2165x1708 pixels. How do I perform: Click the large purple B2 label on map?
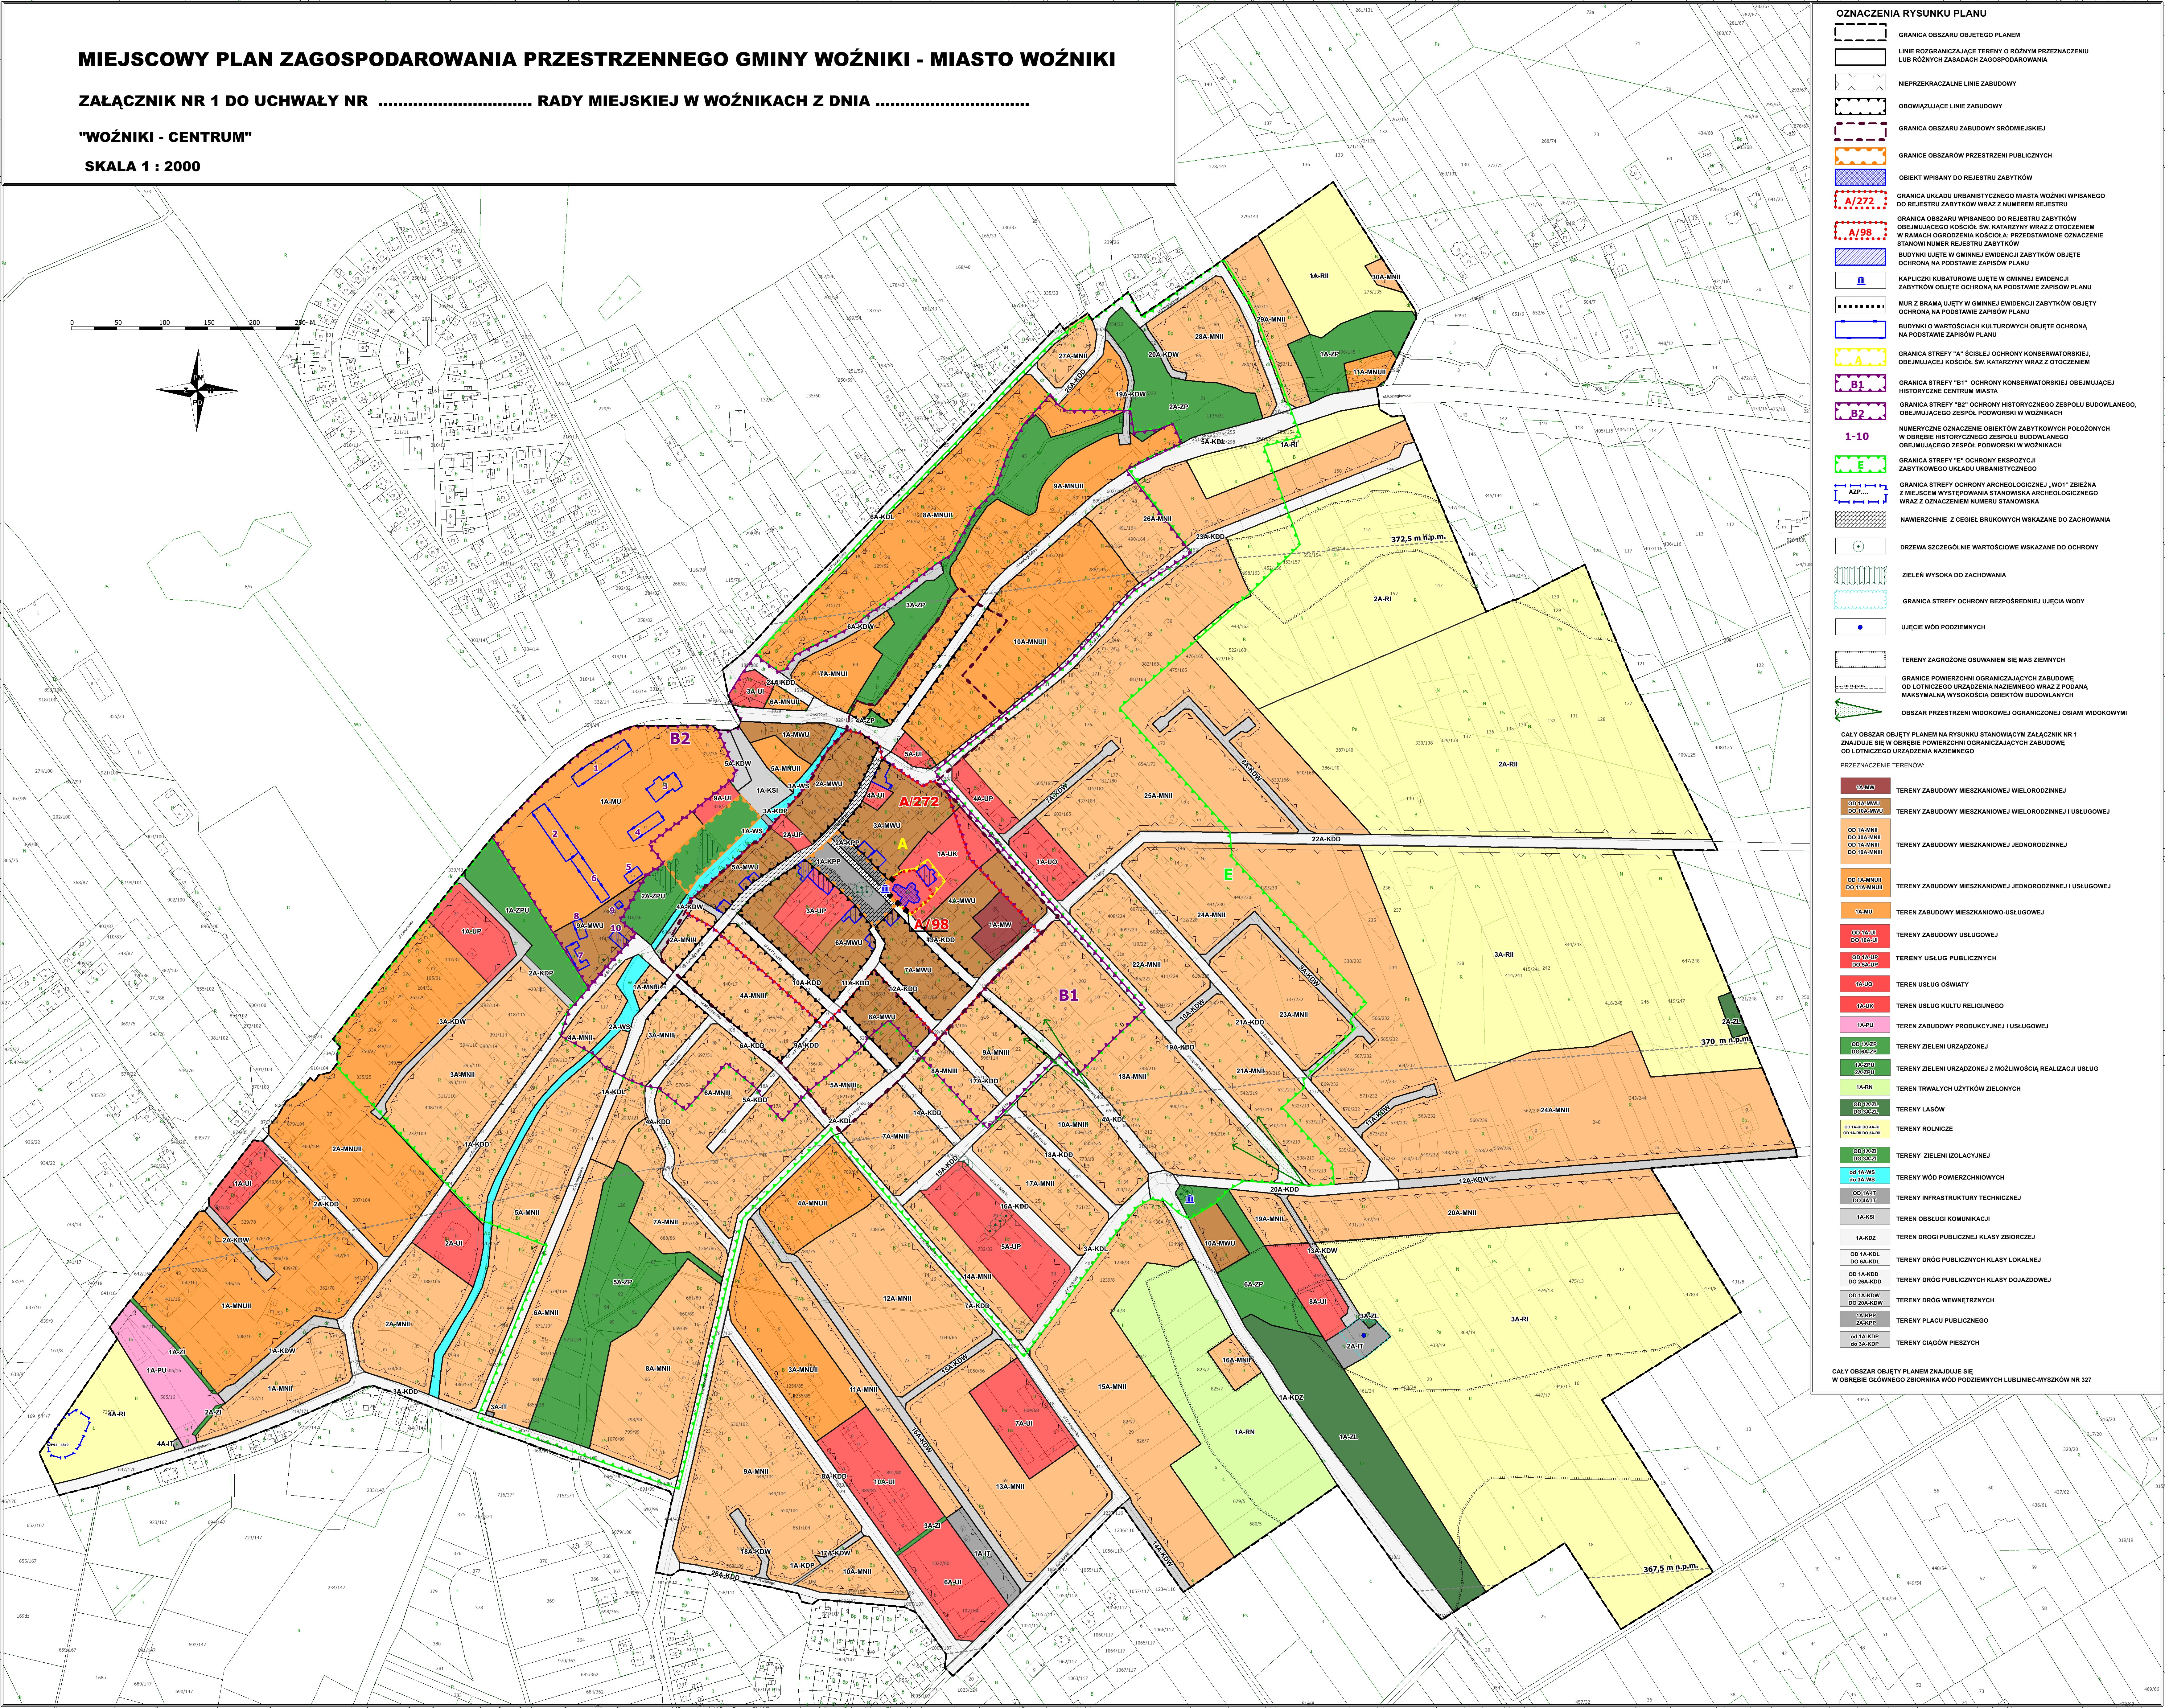[680, 739]
